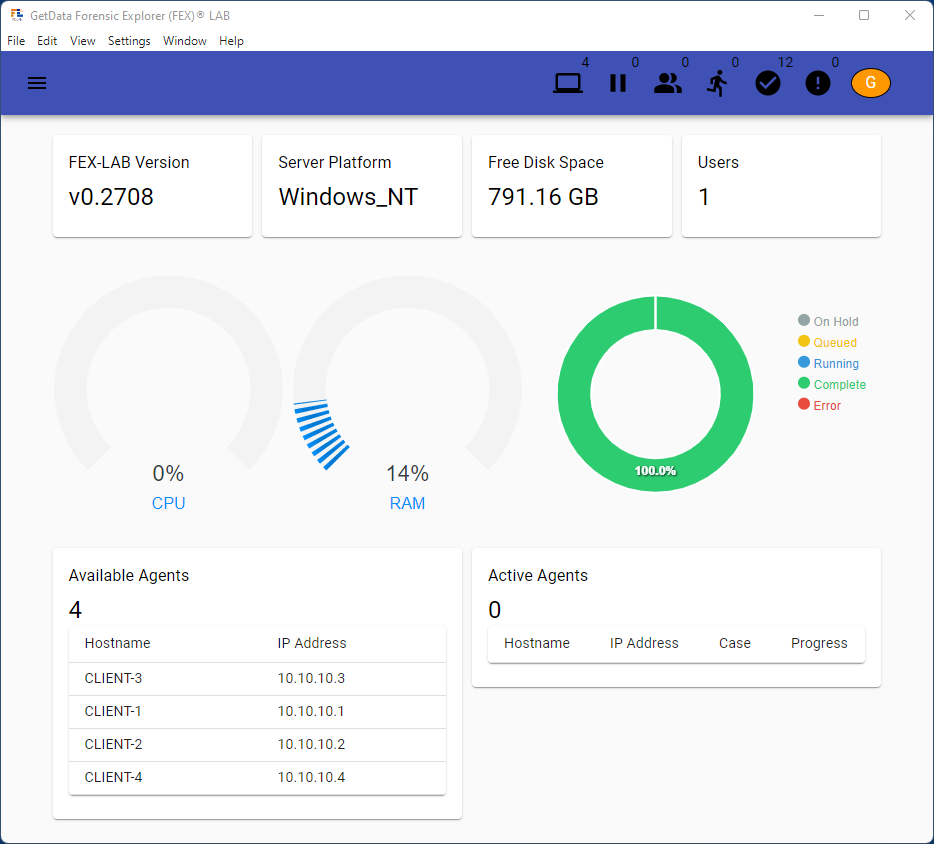The width and height of the screenshot is (934, 844).
Task: Click the 100.0% chart label
Action: [655, 471]
